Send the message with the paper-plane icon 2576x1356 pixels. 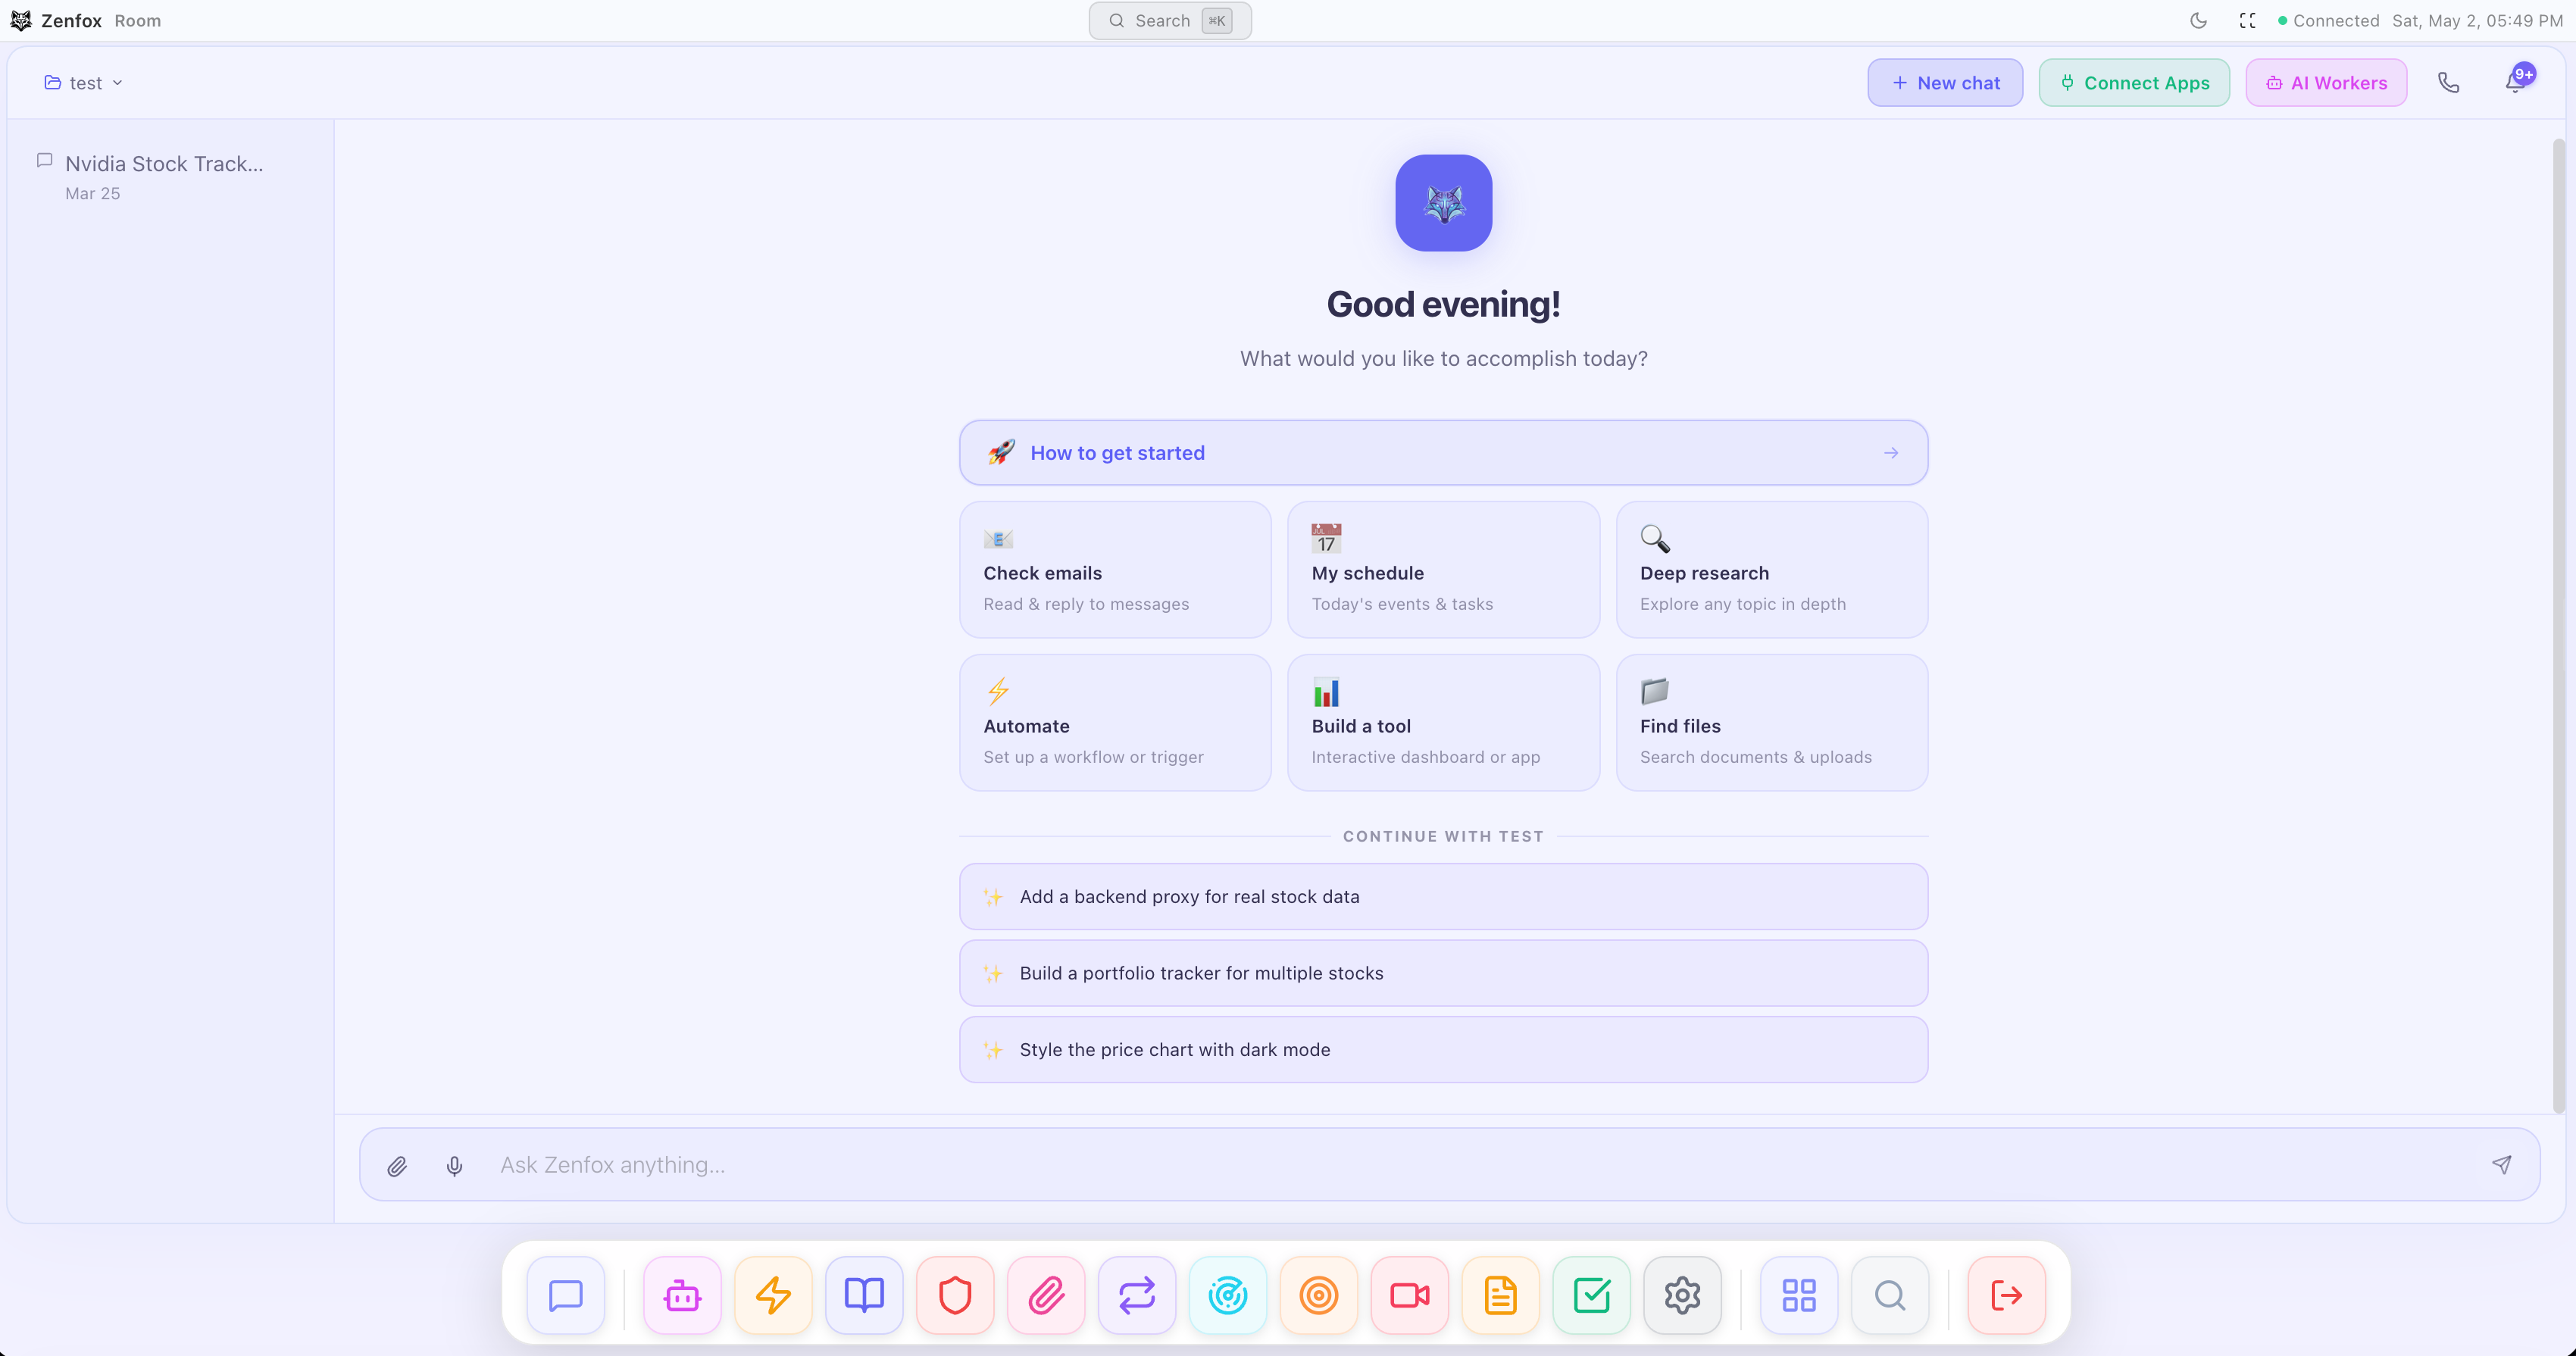[2502, 1164]
